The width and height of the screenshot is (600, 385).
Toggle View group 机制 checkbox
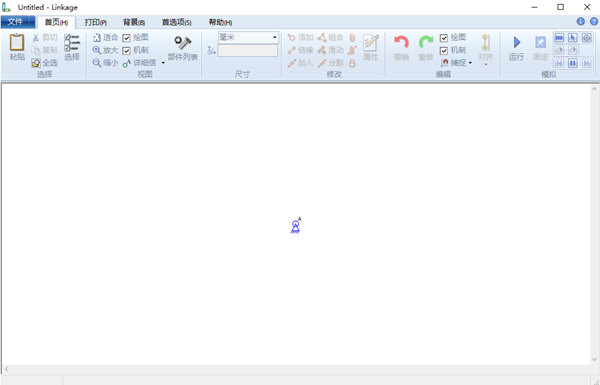click(126, 51)
